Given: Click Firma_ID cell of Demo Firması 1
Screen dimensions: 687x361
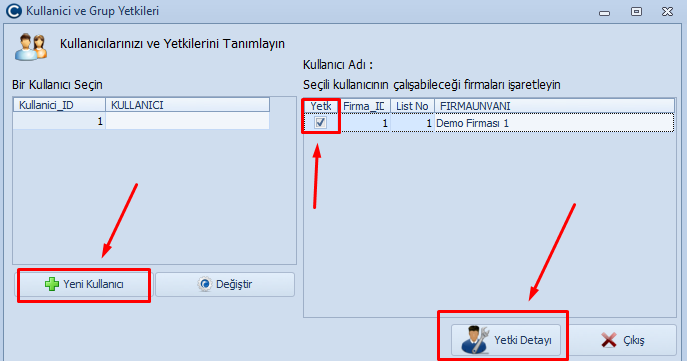Looking at the screenshot, I should point(365,123).
